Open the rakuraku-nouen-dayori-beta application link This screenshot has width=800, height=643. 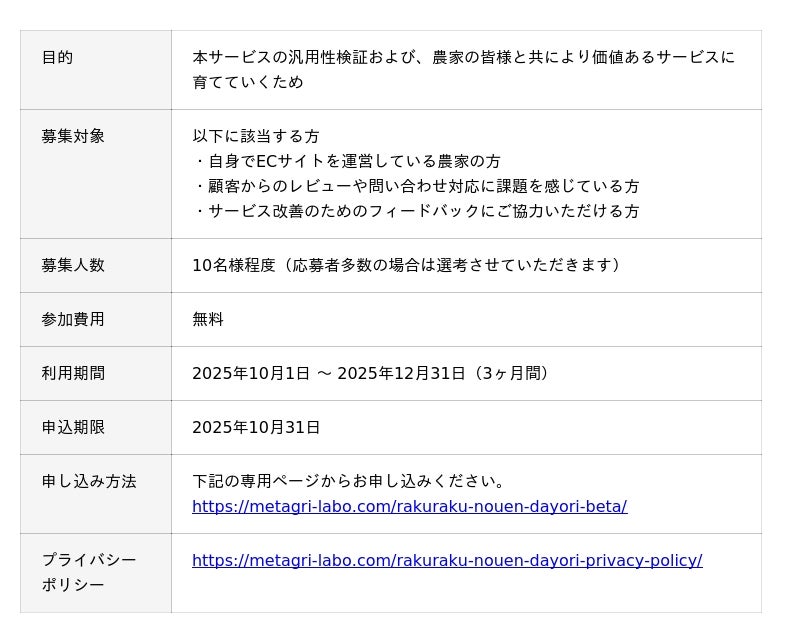409,507
